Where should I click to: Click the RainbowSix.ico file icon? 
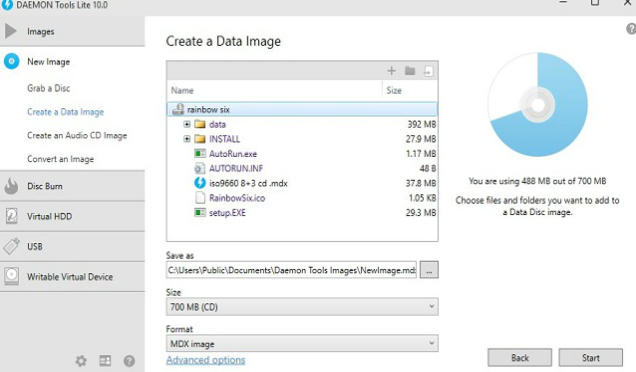coord(200,198)
